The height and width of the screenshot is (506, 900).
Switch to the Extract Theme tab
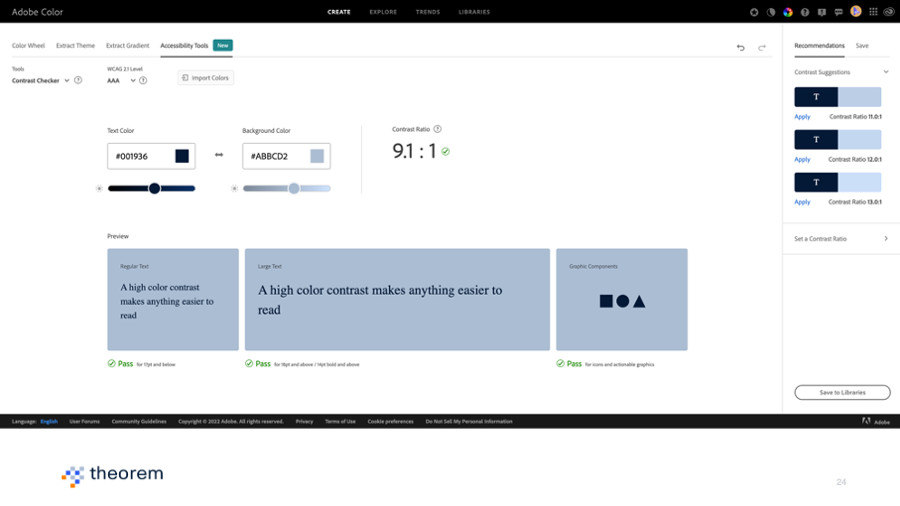coord(75,46)
